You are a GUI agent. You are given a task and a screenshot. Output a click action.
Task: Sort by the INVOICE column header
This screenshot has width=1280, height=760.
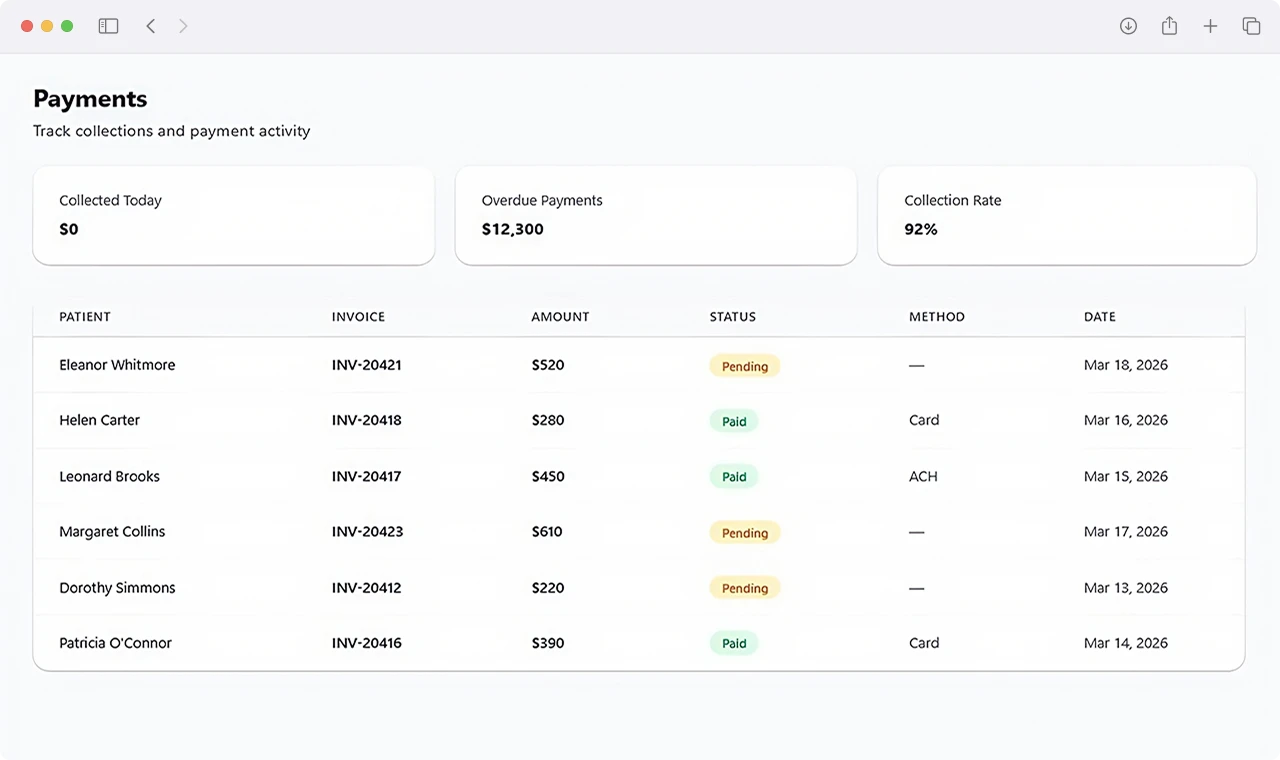tap(358, 317)
